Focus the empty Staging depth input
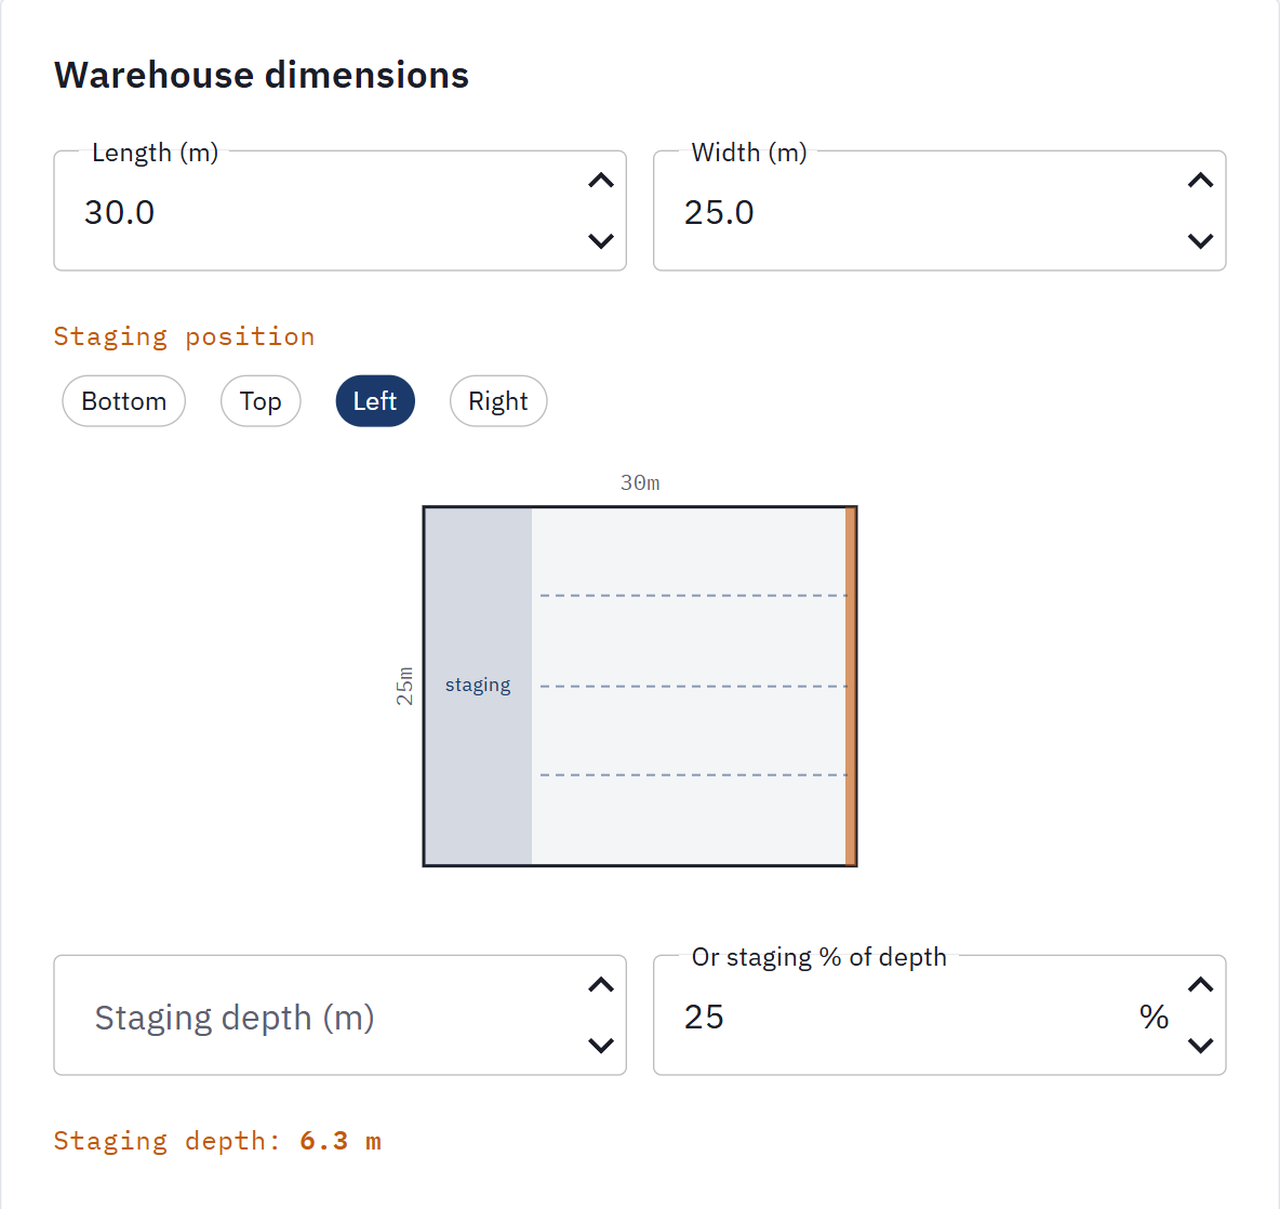The width and height of the screenshot is (1280, 1209). click(x=300, y=1016)
